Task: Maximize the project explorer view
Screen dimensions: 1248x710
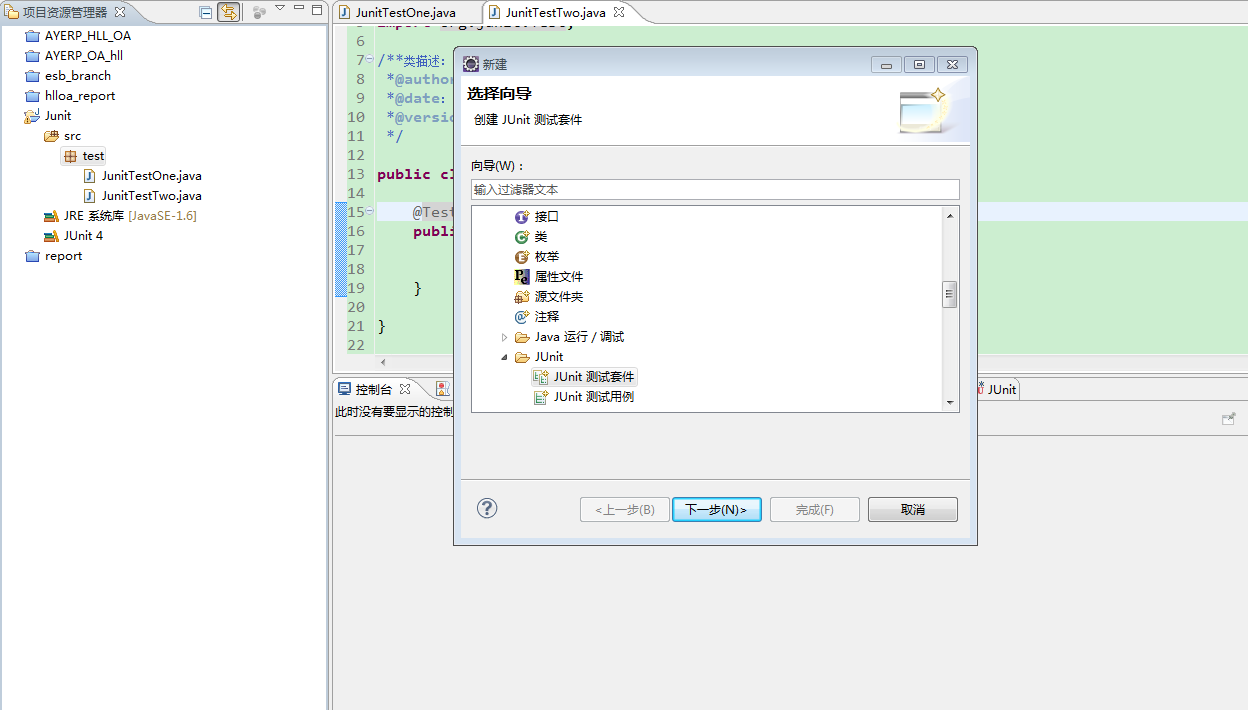Action: pos(317,9)
